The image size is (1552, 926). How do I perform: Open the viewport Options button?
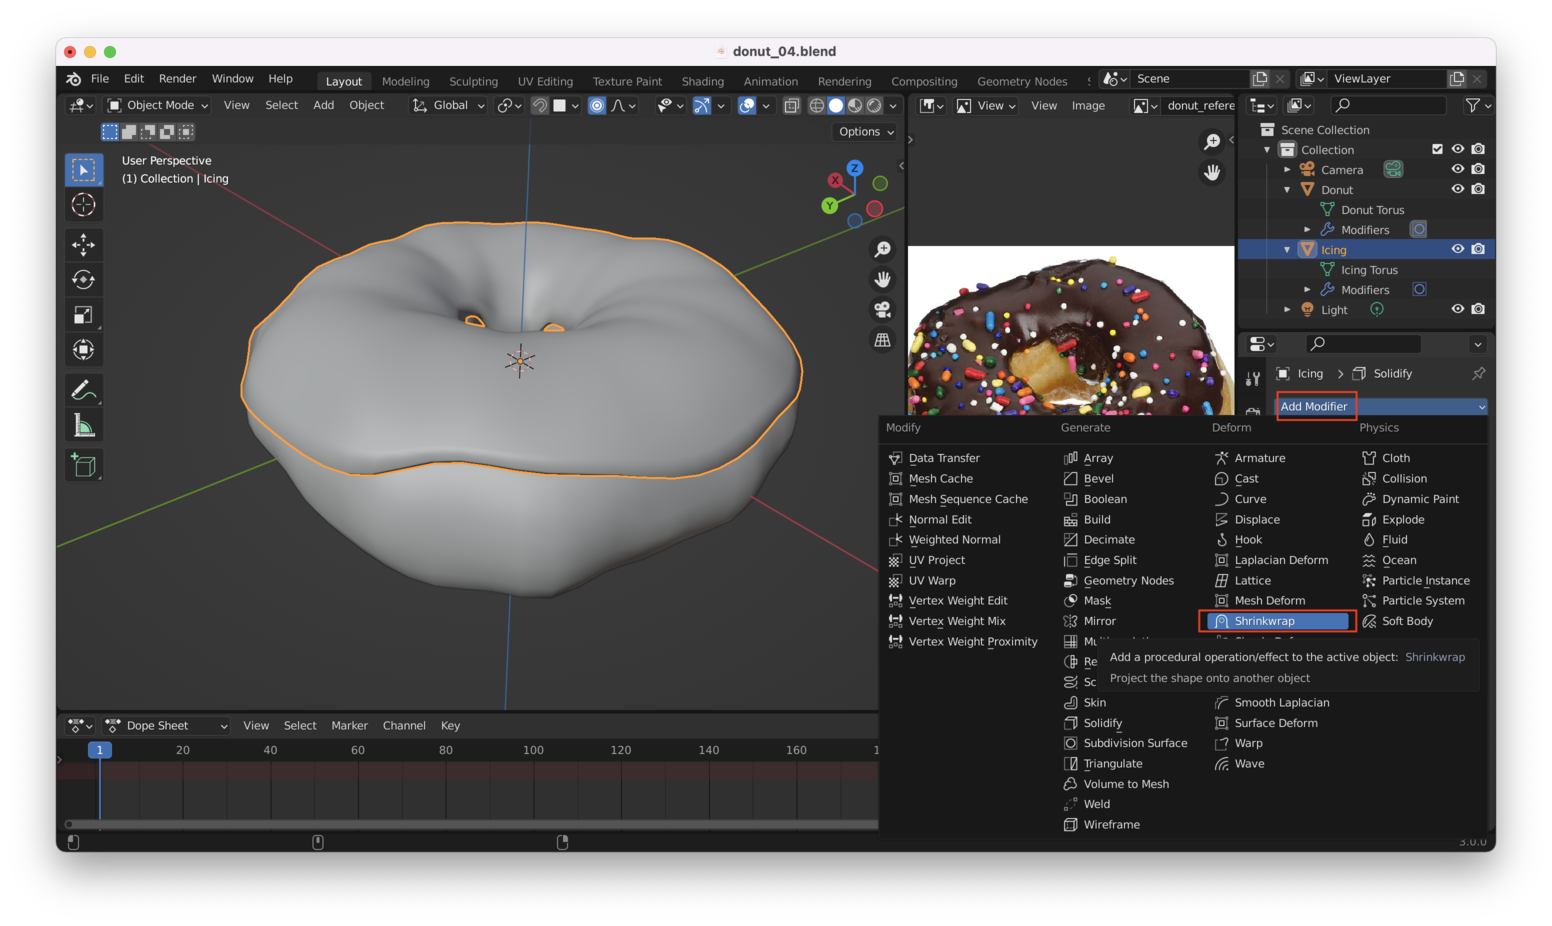click(x=866, y=132)
